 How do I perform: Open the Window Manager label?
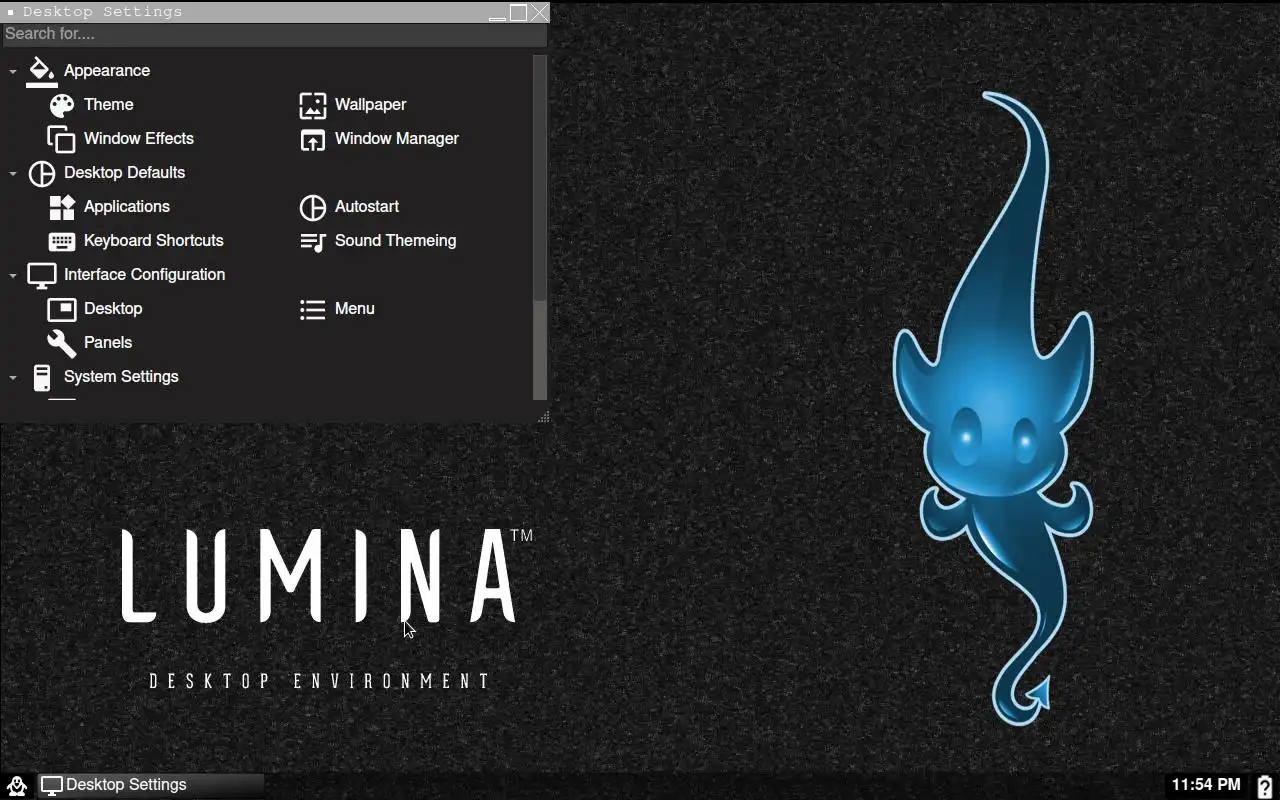397,139
